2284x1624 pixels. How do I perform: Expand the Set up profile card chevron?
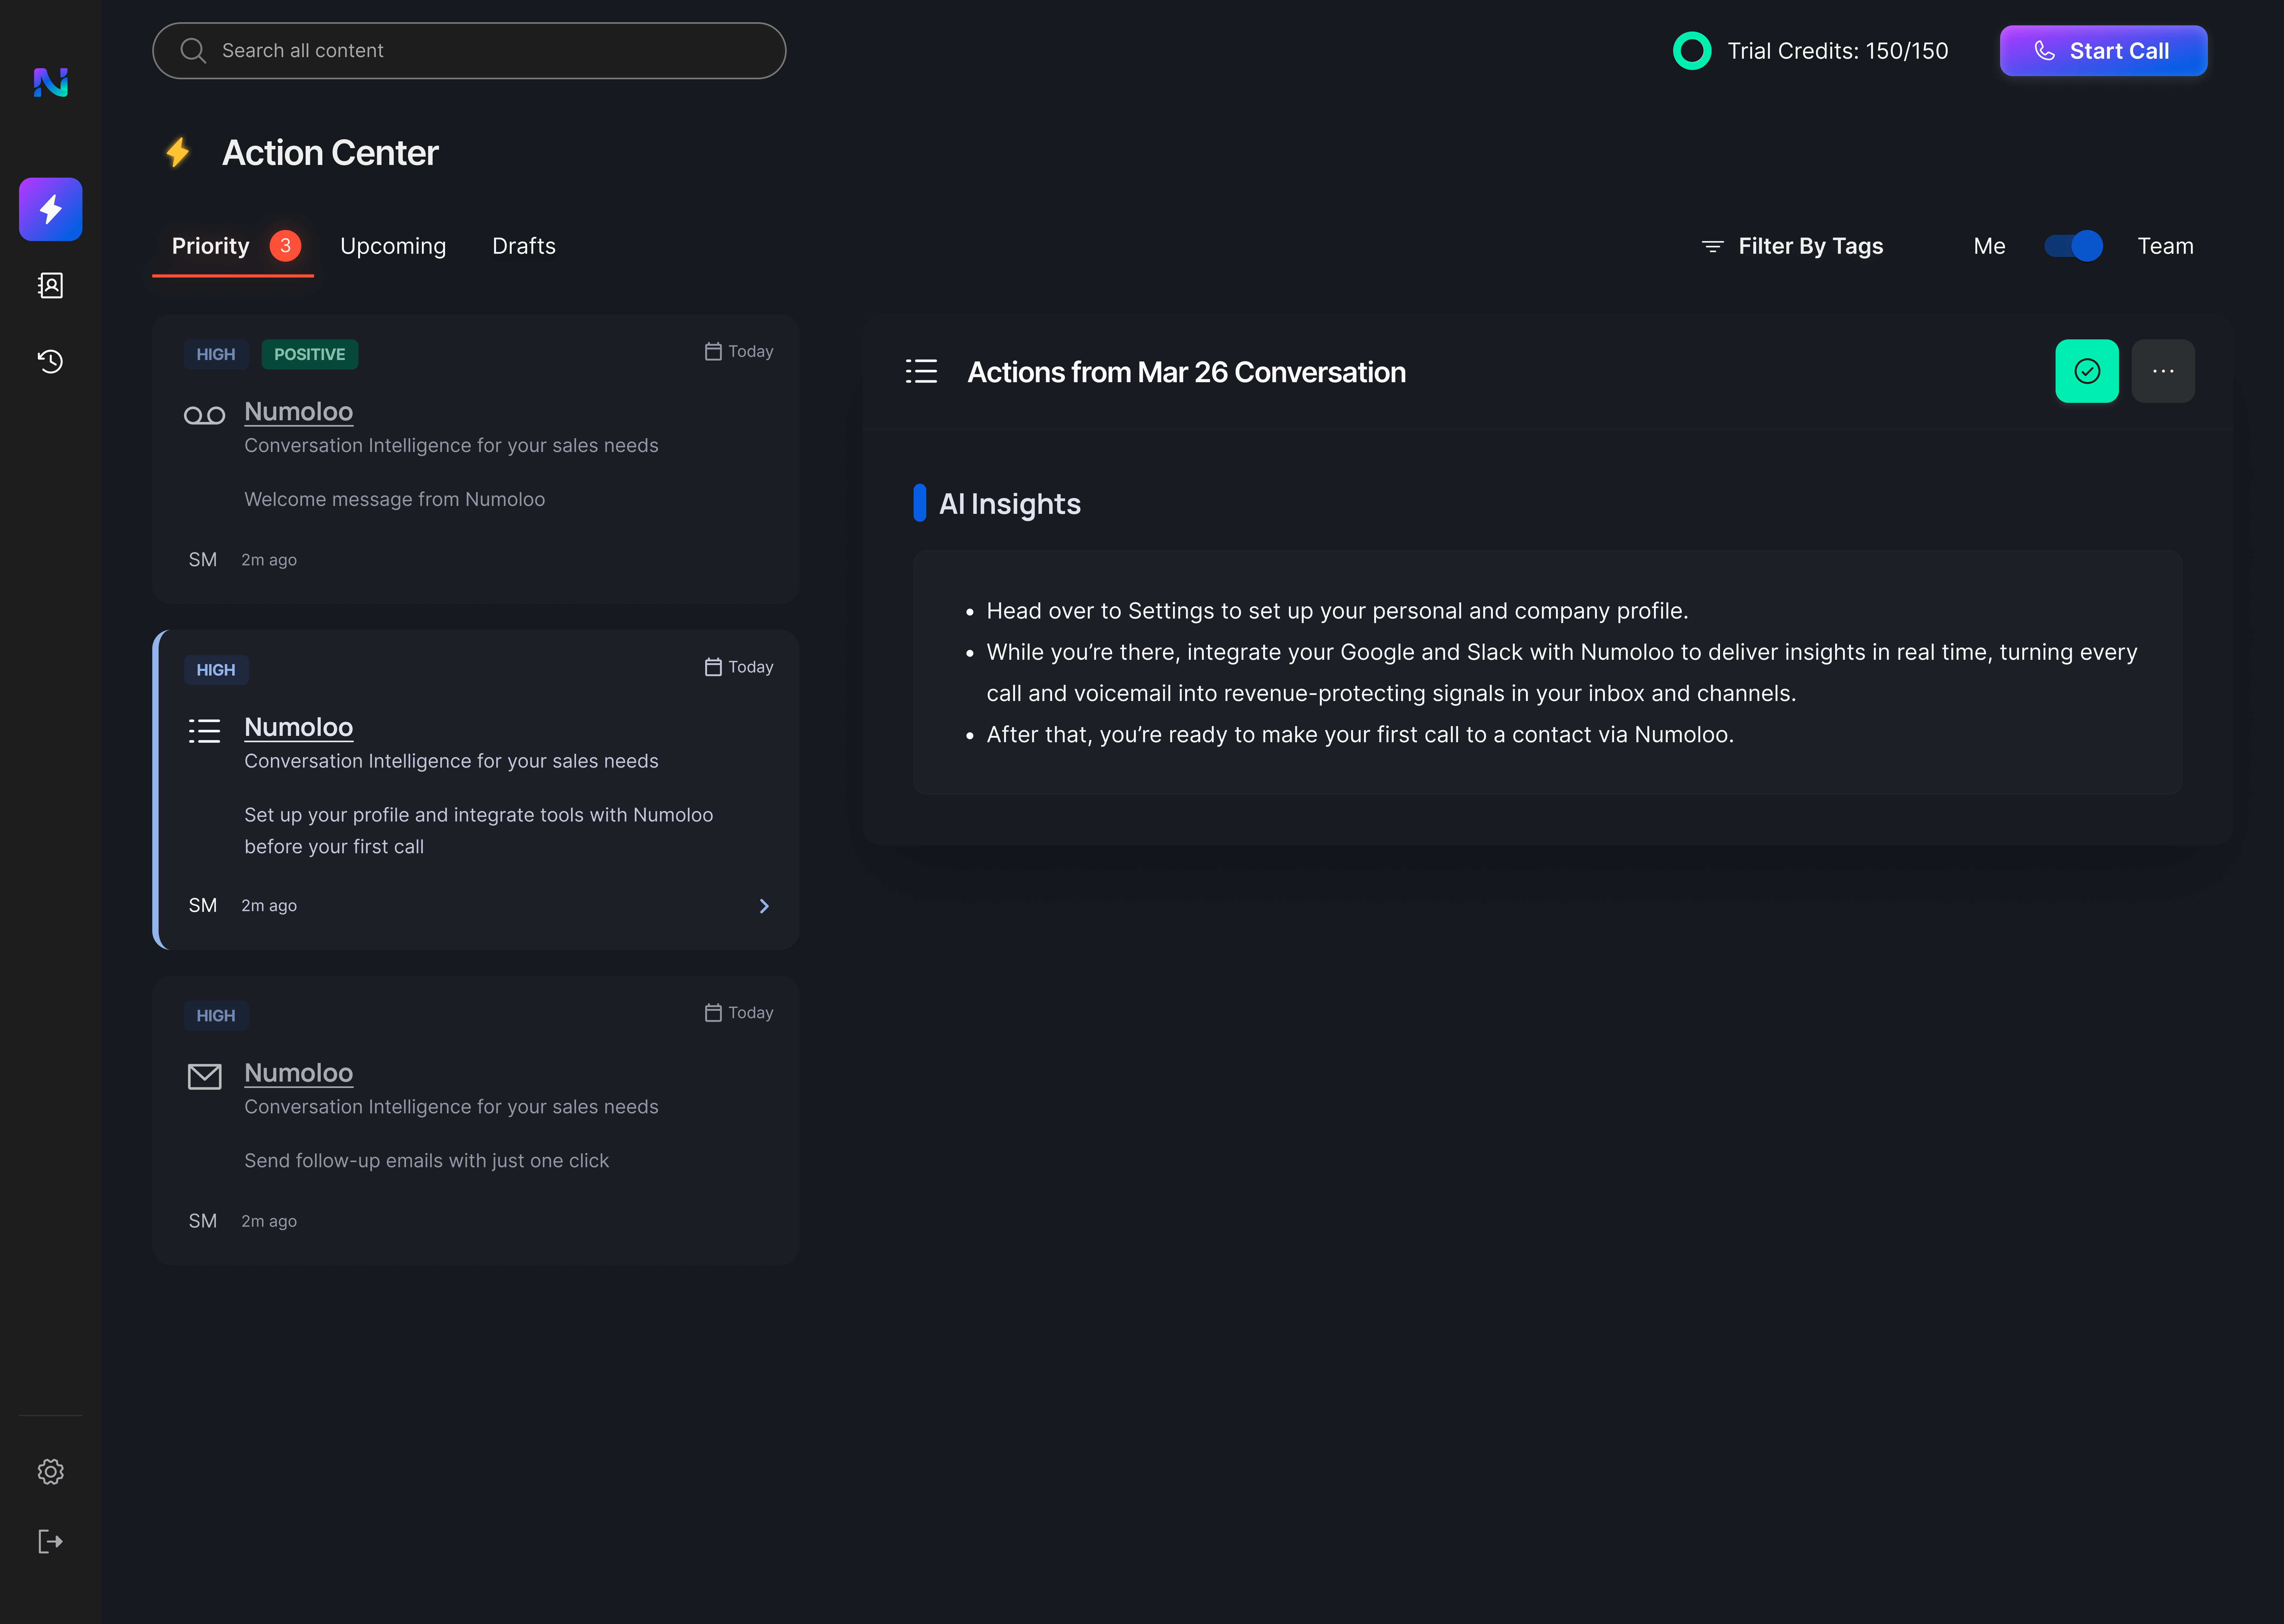pyautogui.click(x=764, y=906)
